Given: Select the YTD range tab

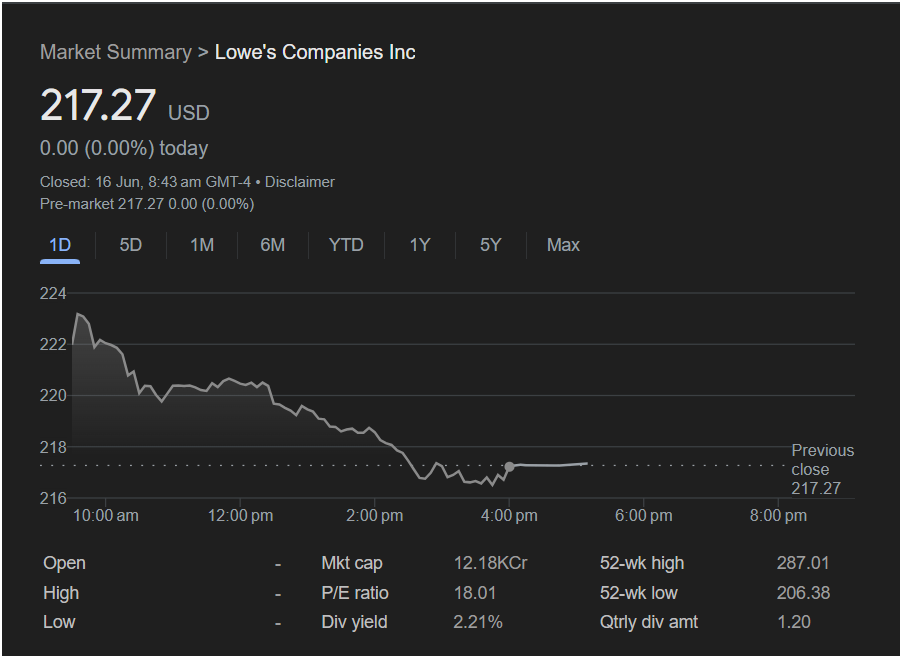Looking at the screenshot, I should pyautogui.click(x=346, y=245).
